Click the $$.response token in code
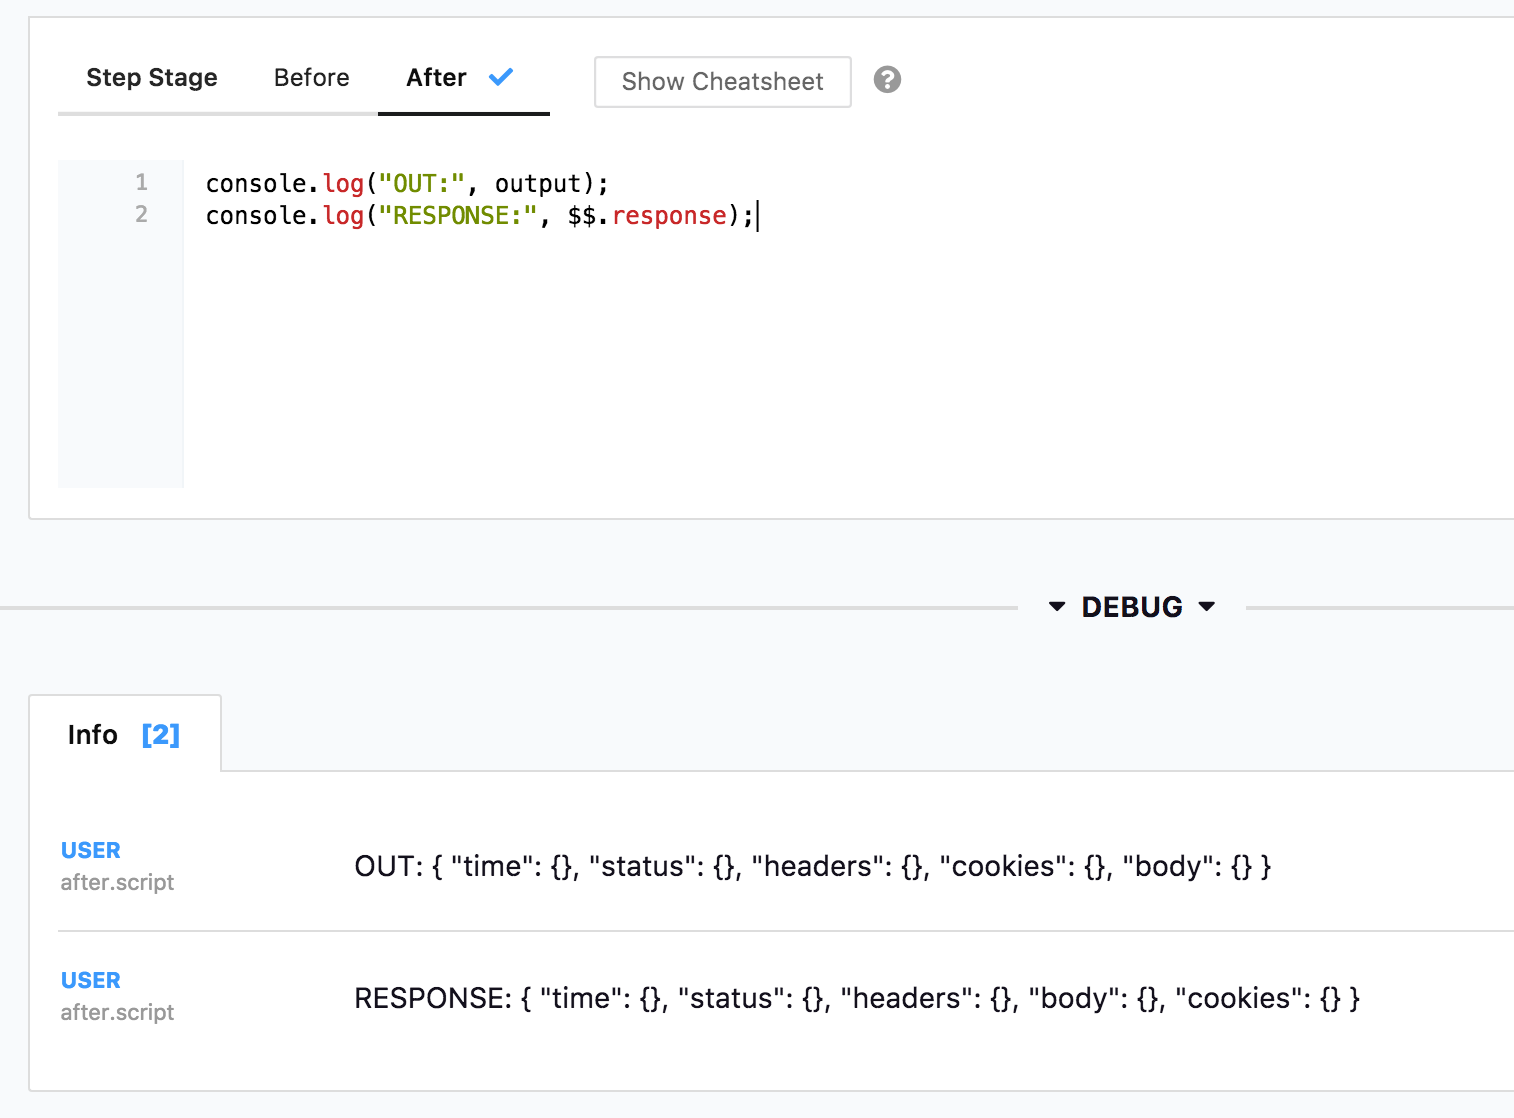Viewport: 1514px width, 1118px height. coord(645,215)
